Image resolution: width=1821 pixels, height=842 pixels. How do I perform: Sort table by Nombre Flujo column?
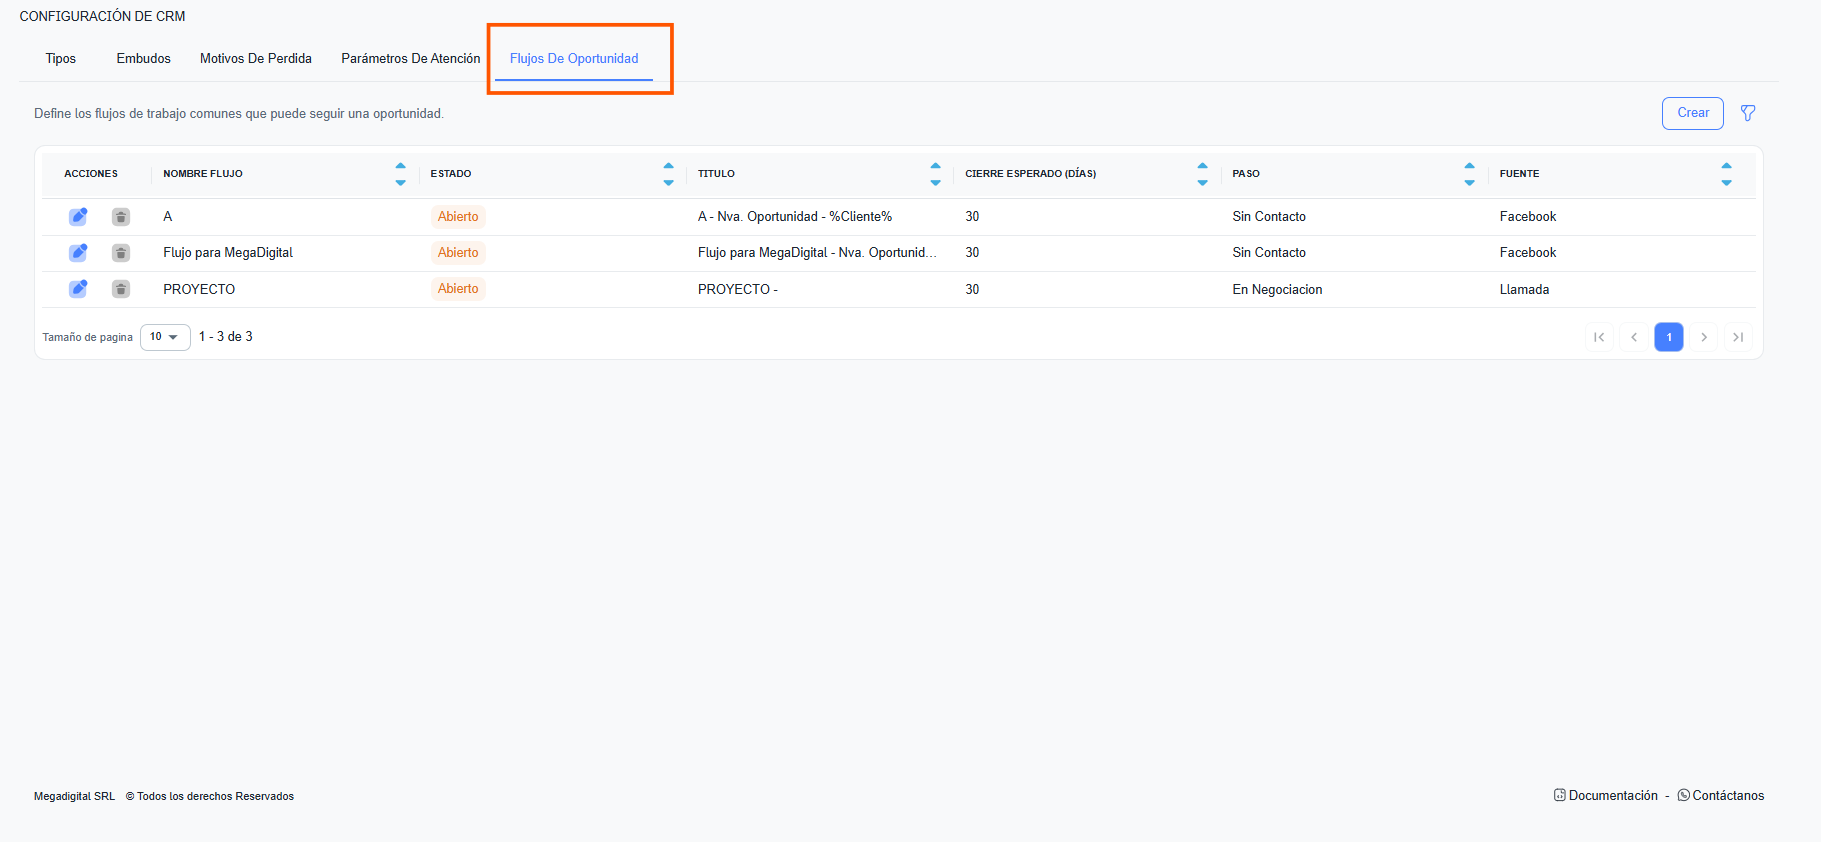tap(400, 174)
